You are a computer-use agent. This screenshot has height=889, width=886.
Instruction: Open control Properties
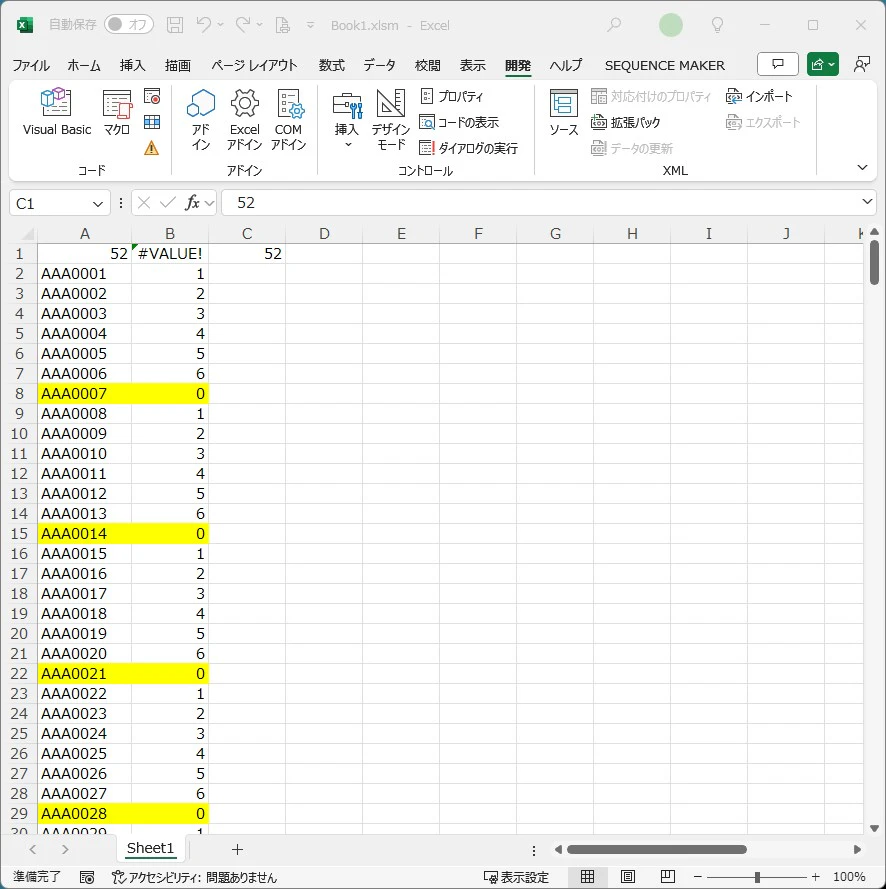[452, 96]
